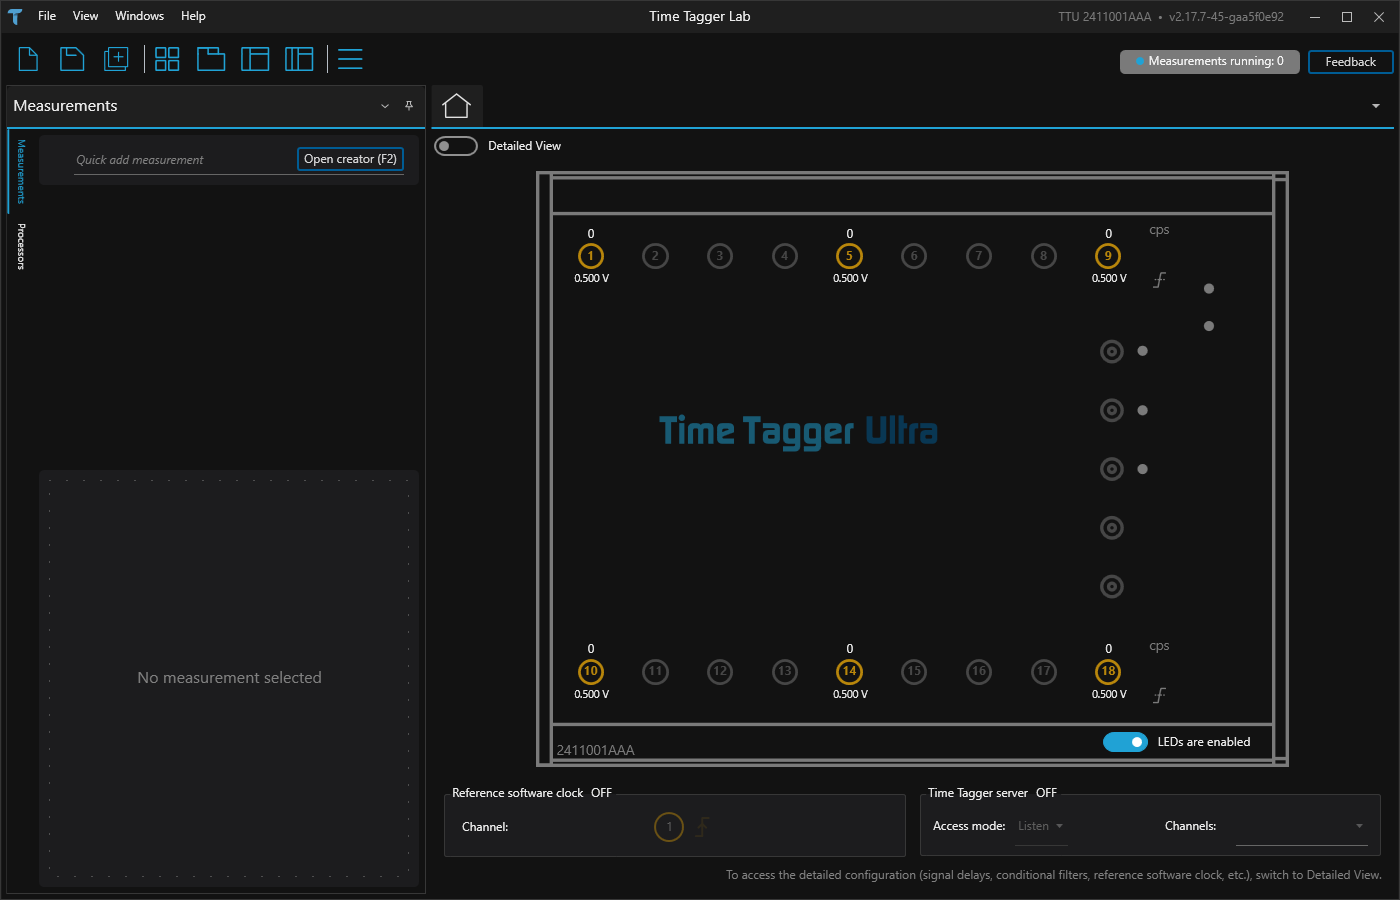Click the Time Tagger Lab logo icon
This screenshot has height=900, width=1400.
[x=15, y=16]
